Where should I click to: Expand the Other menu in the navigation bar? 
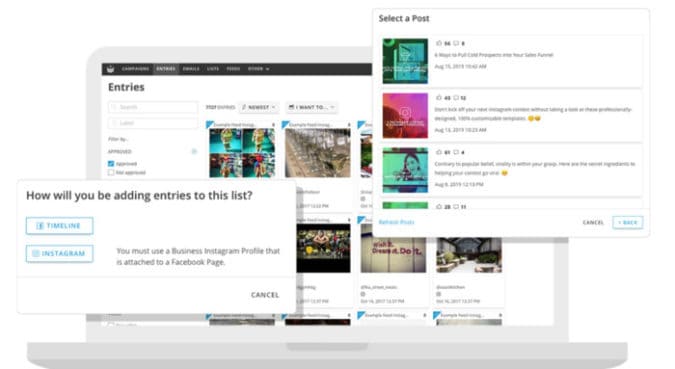click(258, 69)
